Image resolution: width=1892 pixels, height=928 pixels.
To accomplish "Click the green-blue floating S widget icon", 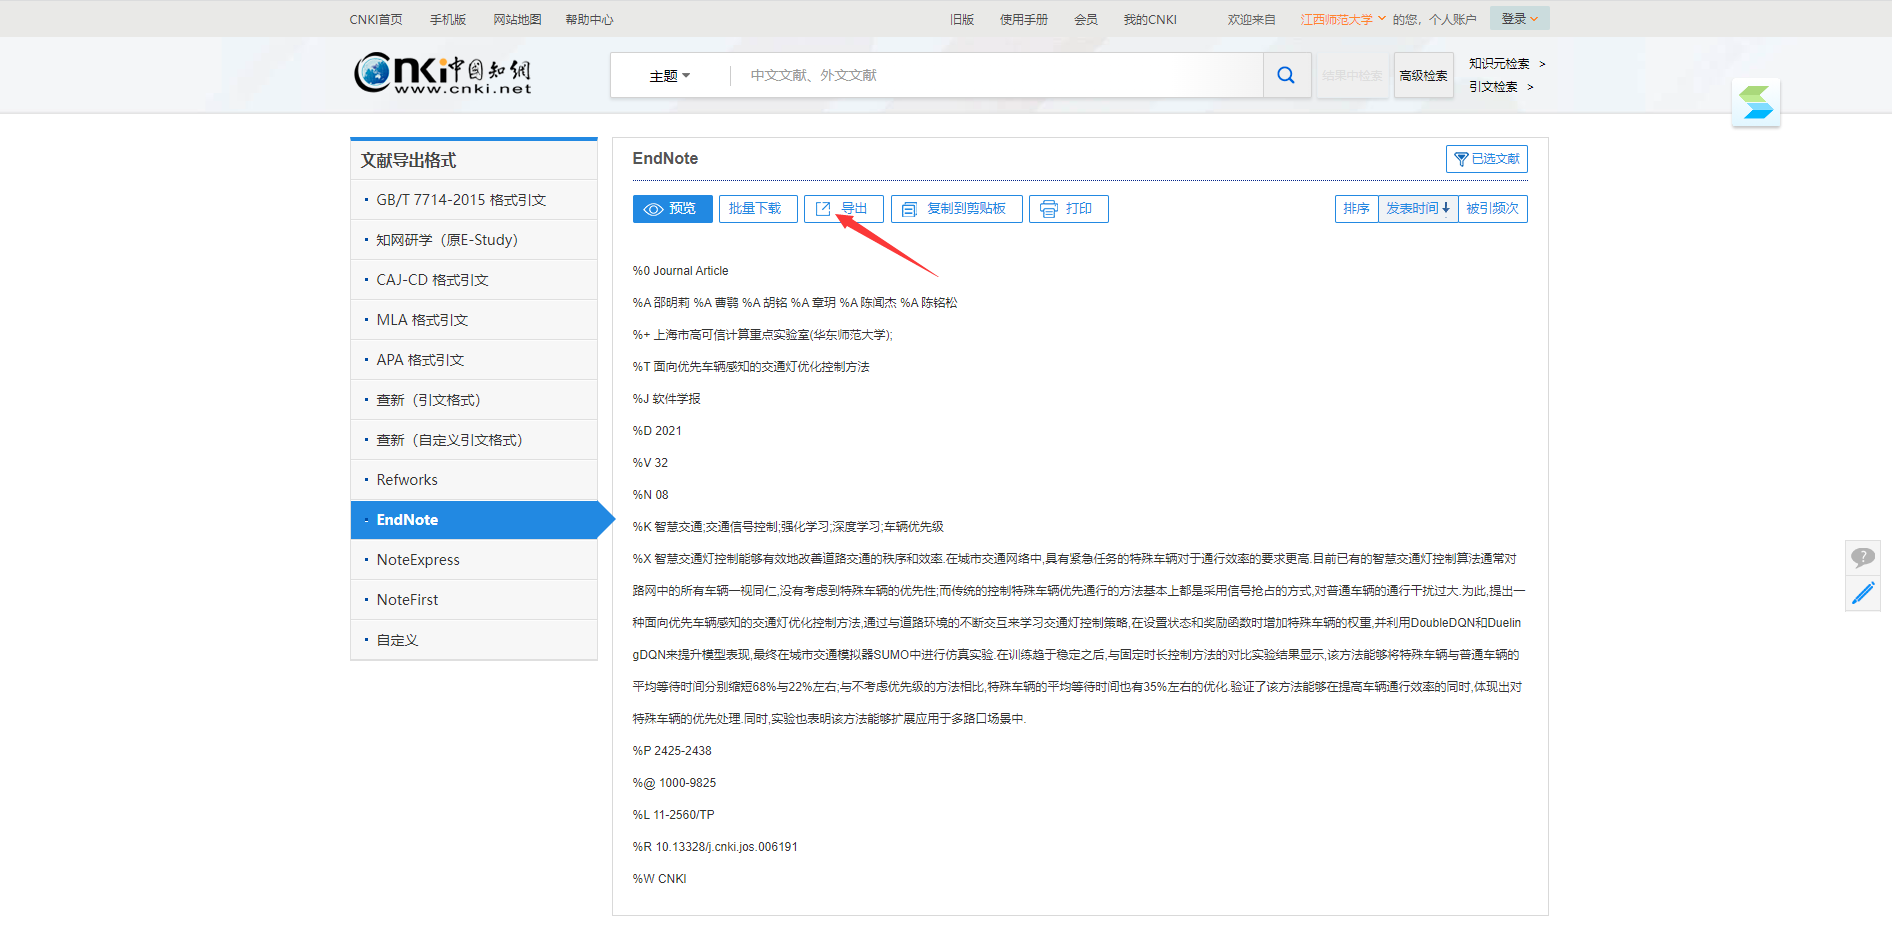I will 1756,103.
